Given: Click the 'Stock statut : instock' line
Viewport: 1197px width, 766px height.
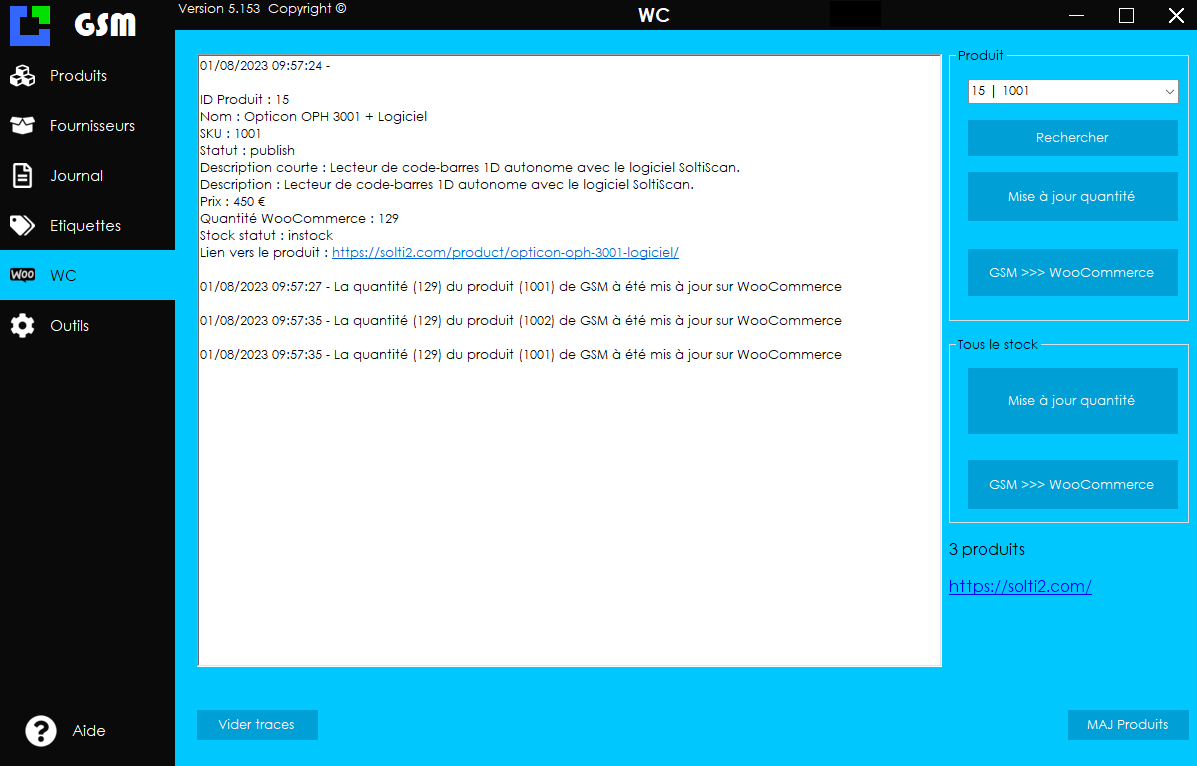Looking at the screenshot, I should coord(266,235).
